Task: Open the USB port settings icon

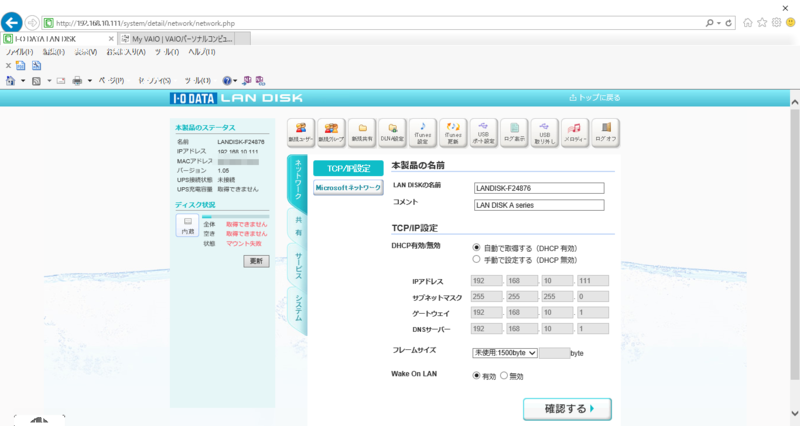Action: [483, 133]
